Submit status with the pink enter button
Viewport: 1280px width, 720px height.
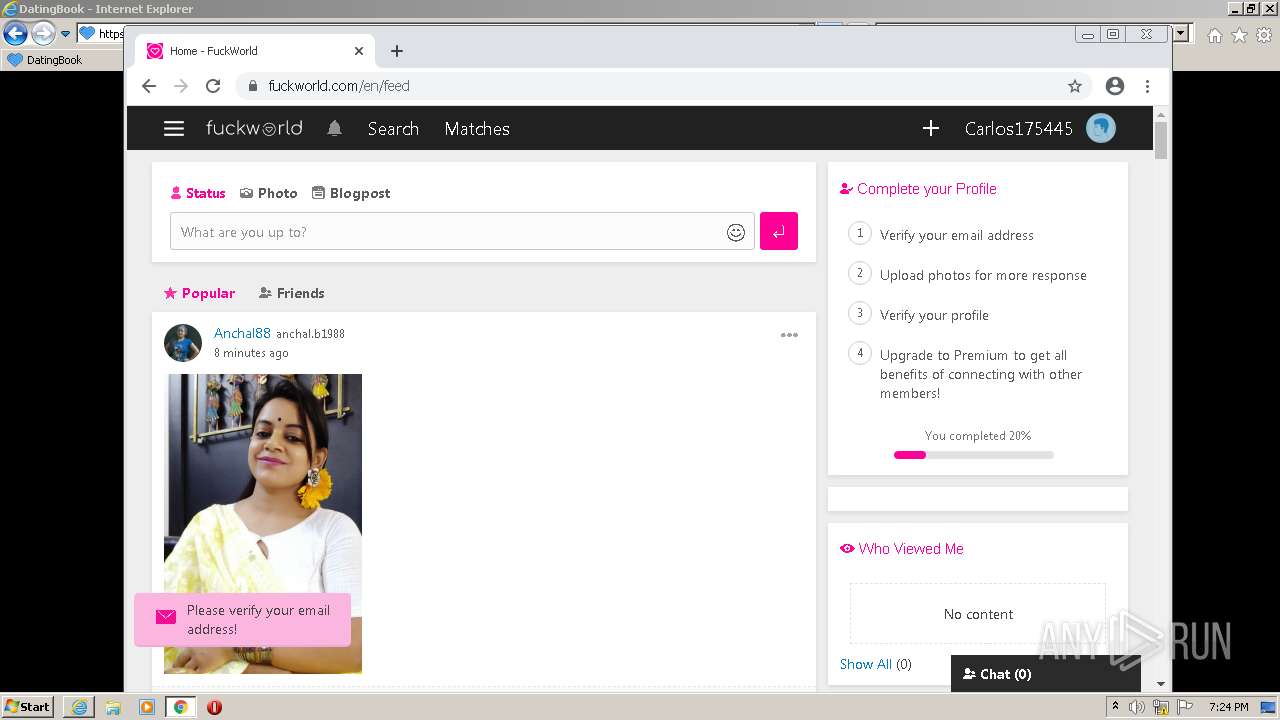pos(779,231)
